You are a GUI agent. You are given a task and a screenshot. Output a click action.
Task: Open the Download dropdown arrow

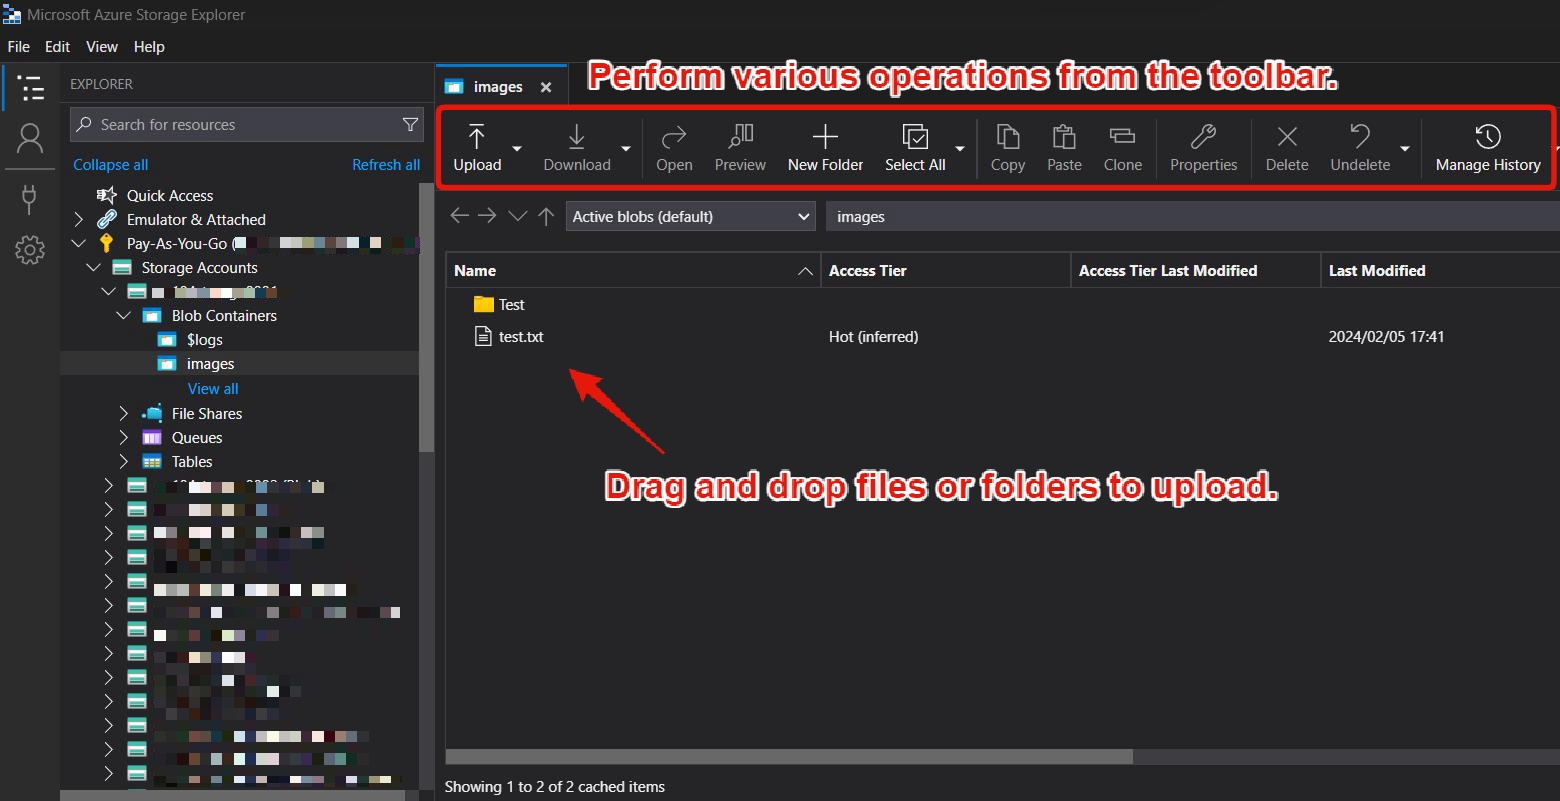[x=626, y=148]
